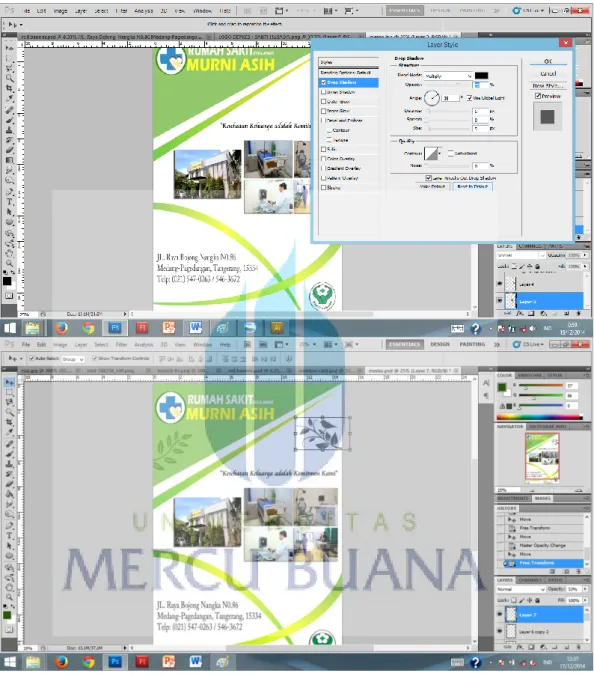Viewport: 594px width, 676px height.
Task: Switch to the Swatches panel tab
Action: (x=530, y=375)
